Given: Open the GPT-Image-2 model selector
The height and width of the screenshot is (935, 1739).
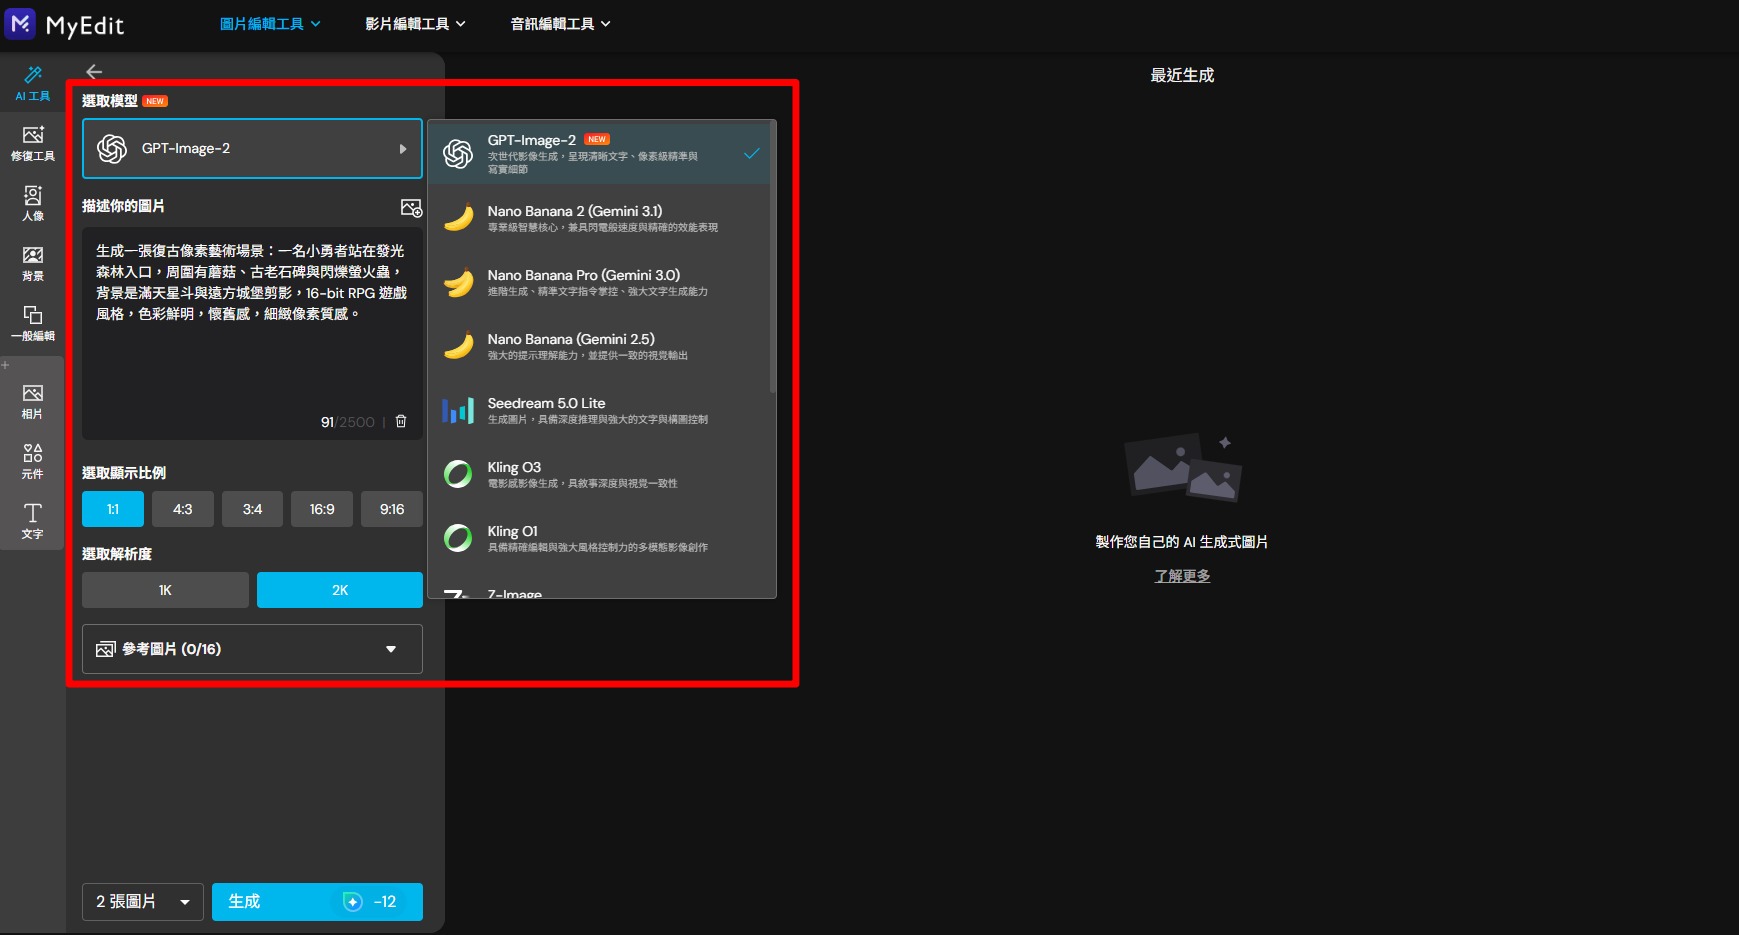Looking at the screenshot, I should pos(252,149).
